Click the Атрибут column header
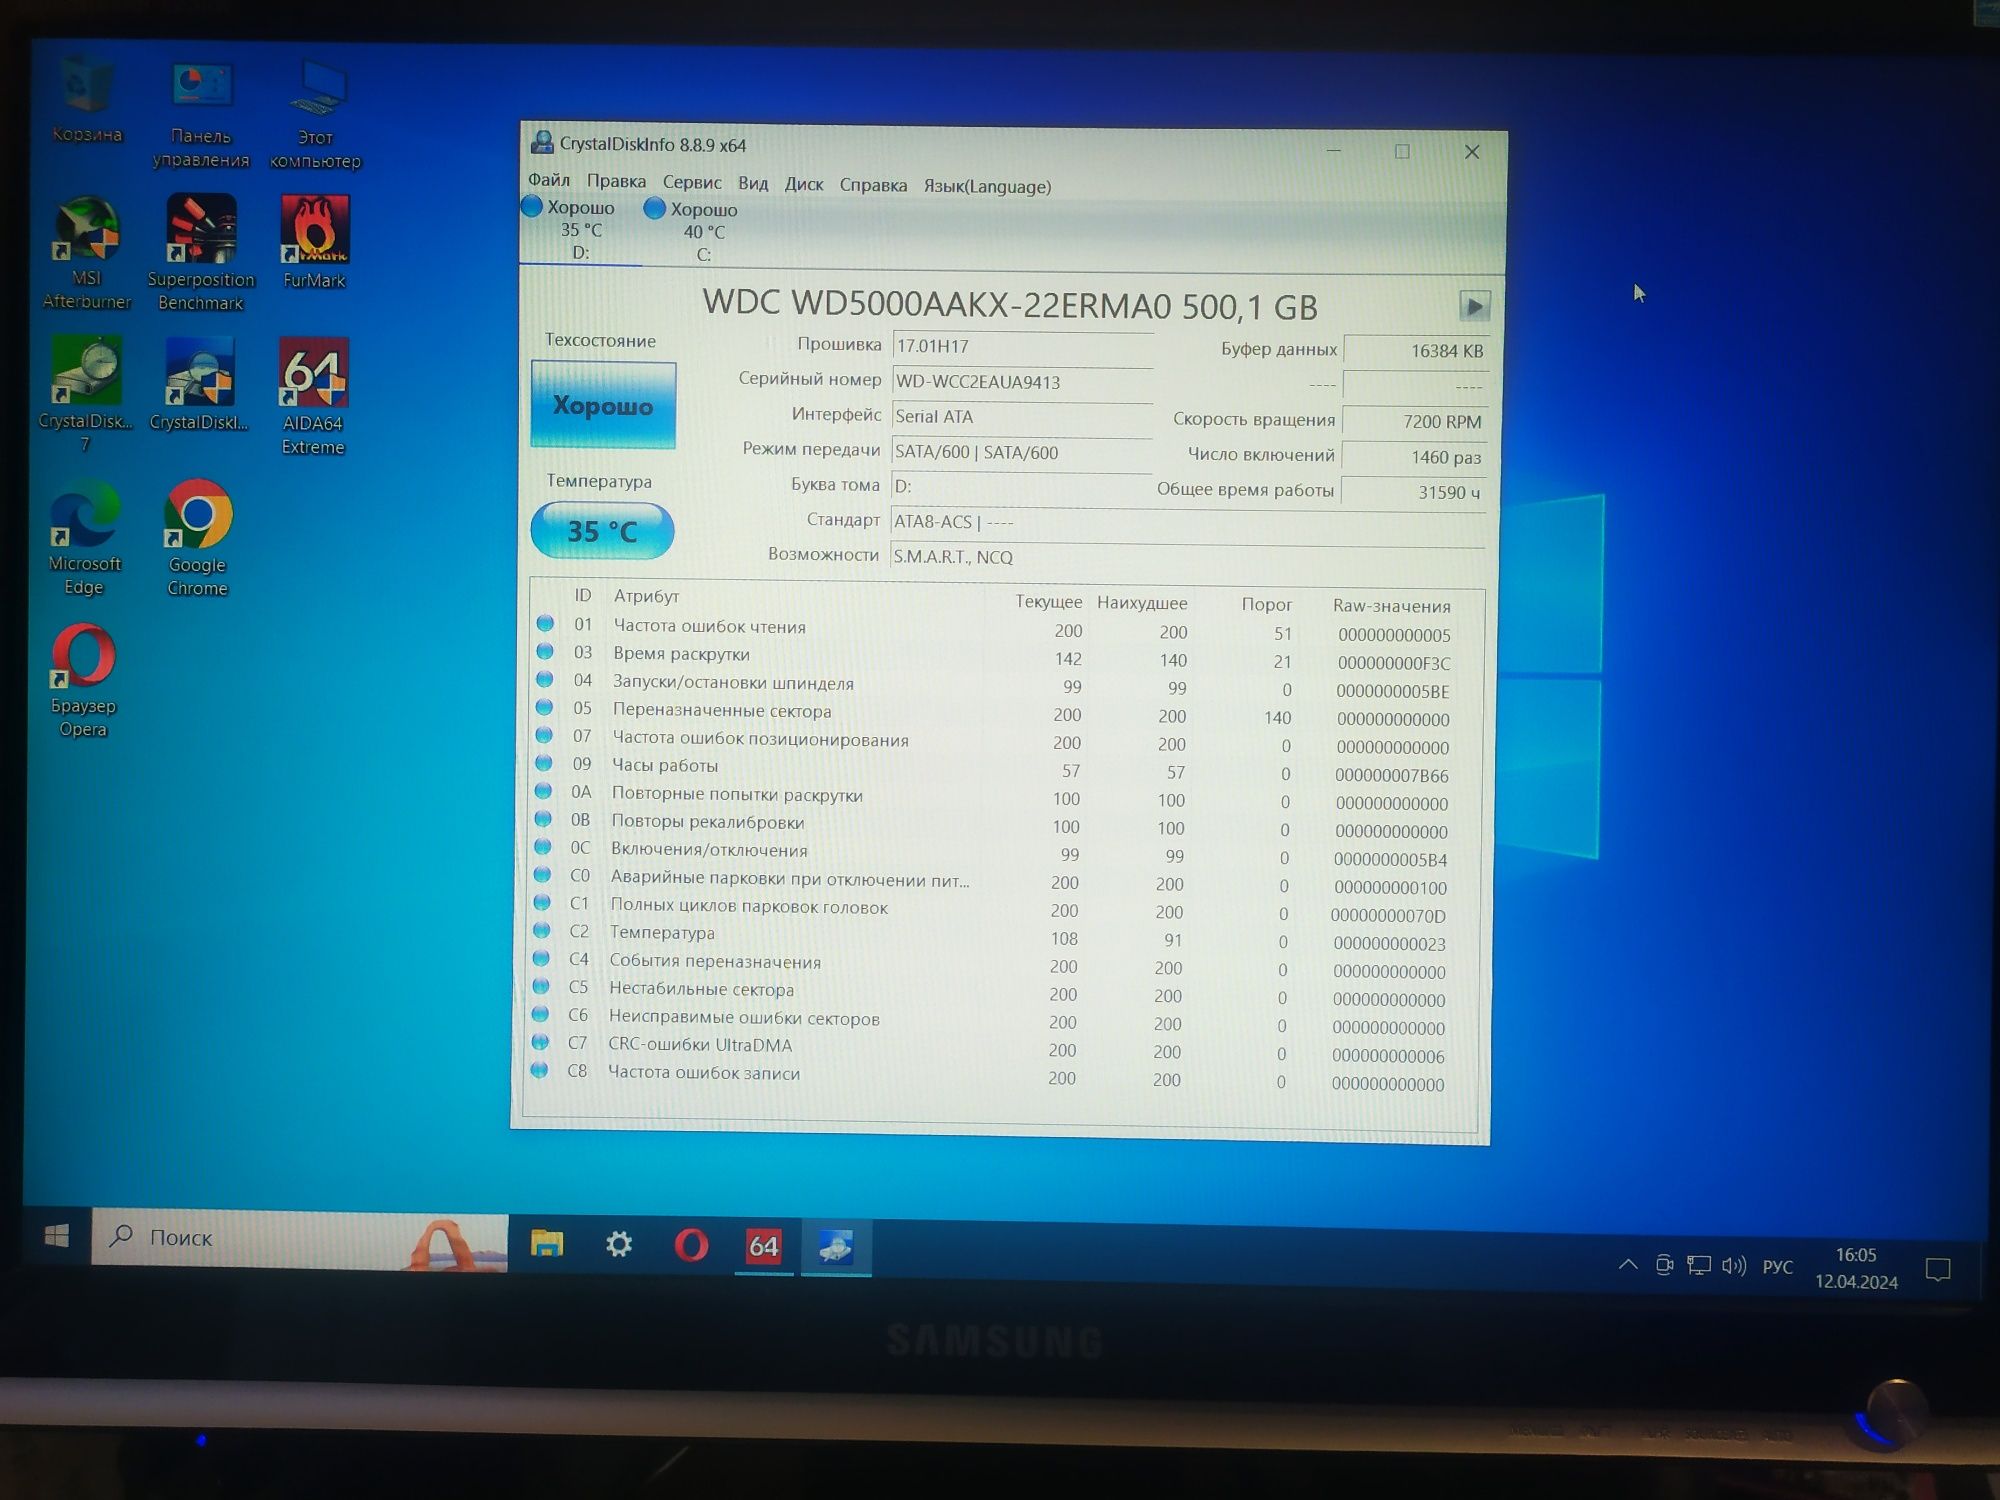Viewport: 2000px width, 1500px height. [x=646, y=596]
